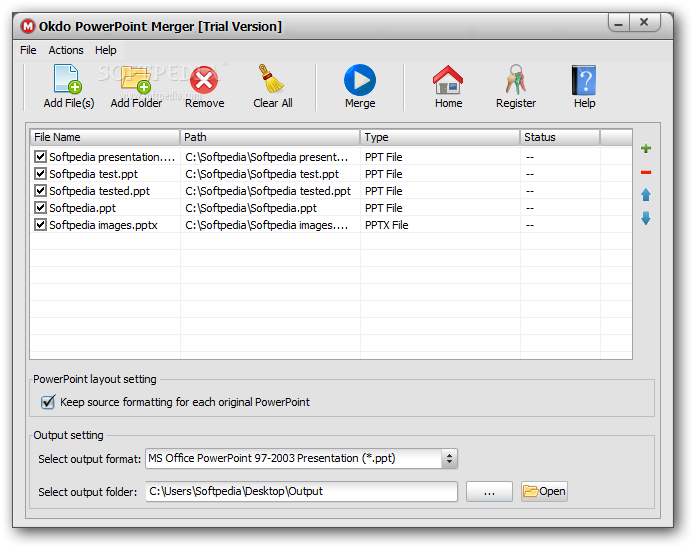Image resolution: width=694 pixels, height=548 pixels.
Task: Click the Okdo app logo in the title bar
Action: 28,26
